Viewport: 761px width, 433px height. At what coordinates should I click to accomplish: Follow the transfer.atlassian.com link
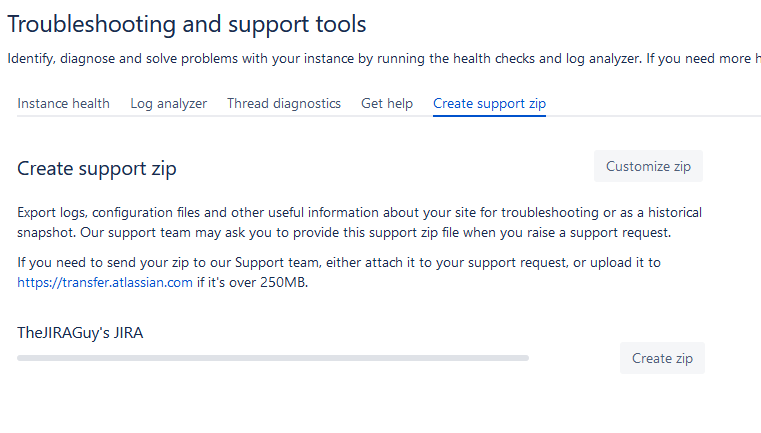pos(104,282)
